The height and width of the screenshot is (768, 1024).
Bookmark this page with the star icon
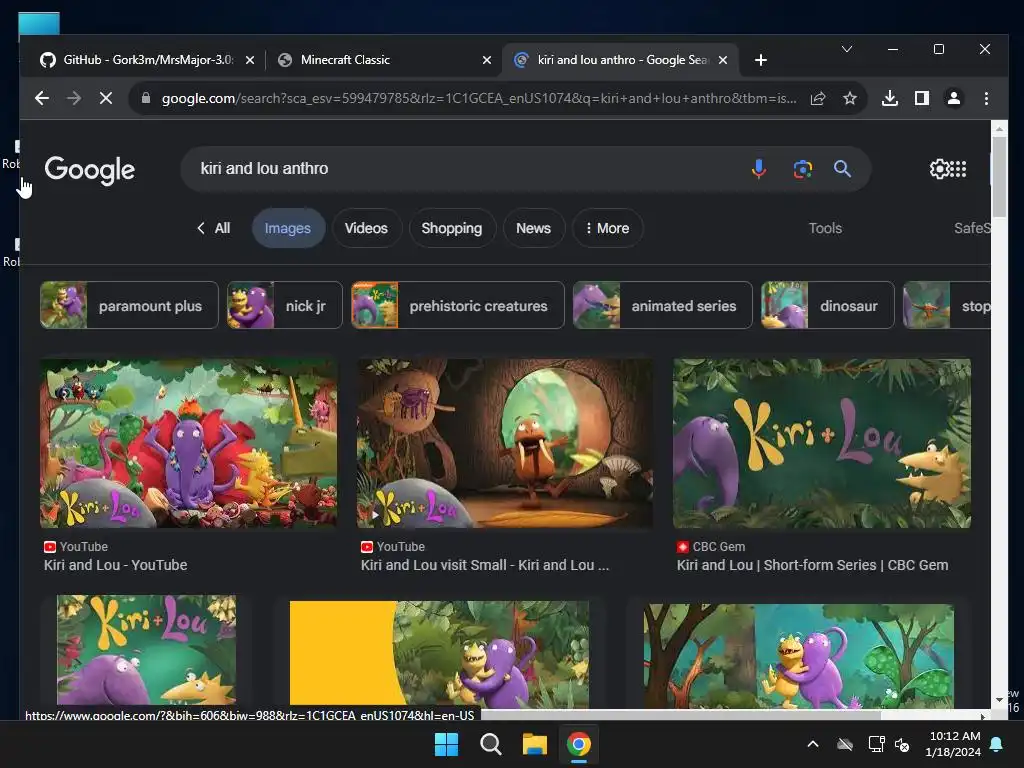pos(850,98)
